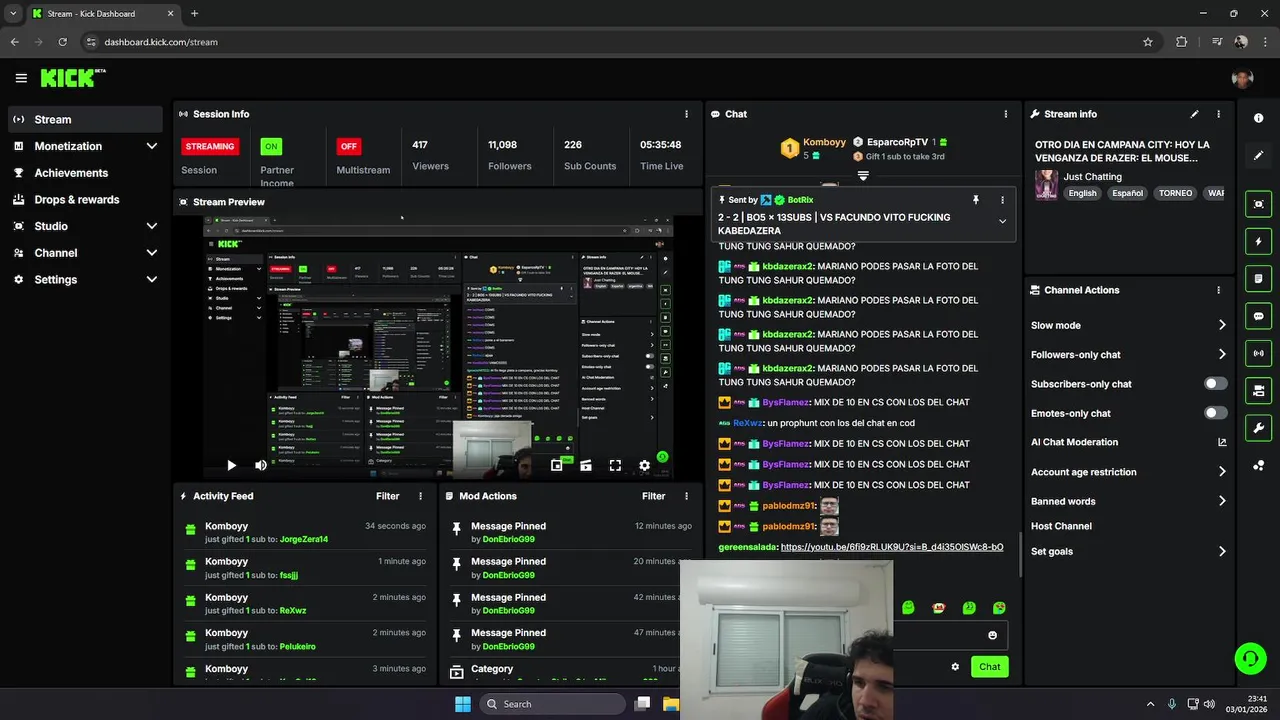The height and width of the screenshot is (720, 1280).
Task: Unpin the pinned BotRix chat message
Action: click(976, 200)
